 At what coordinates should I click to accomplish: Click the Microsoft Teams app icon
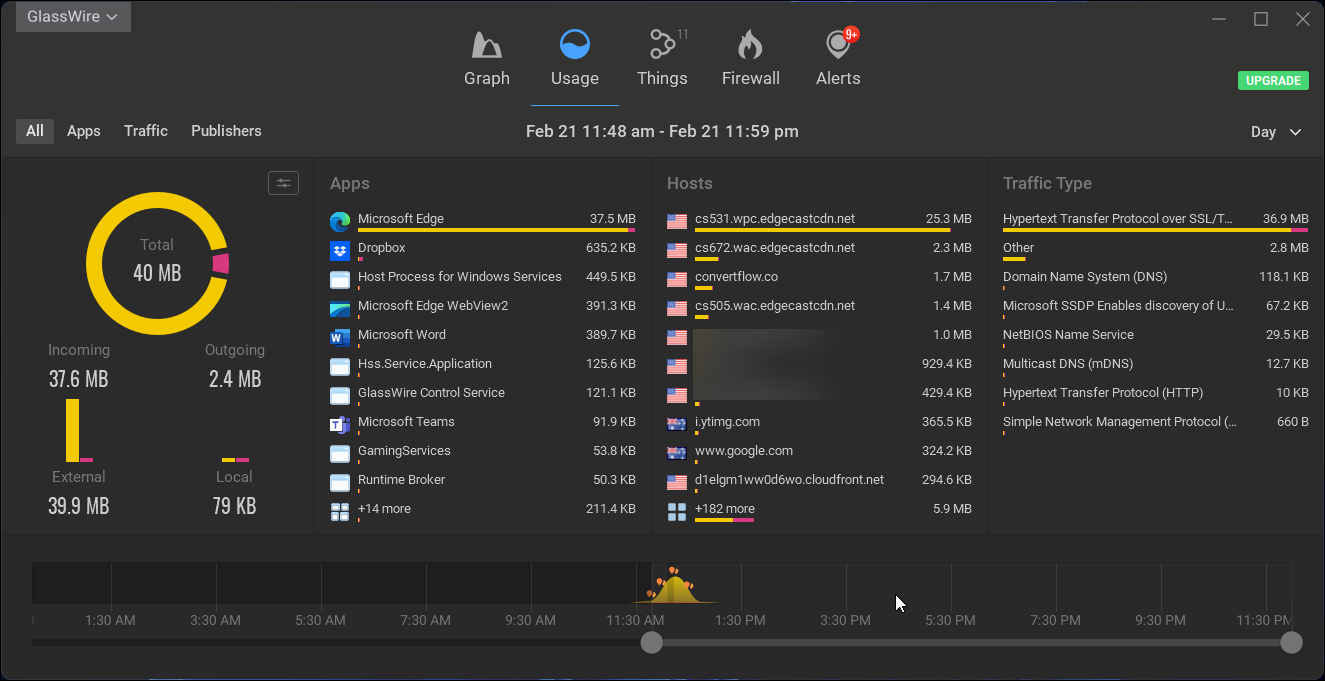(x=340, y=423)
